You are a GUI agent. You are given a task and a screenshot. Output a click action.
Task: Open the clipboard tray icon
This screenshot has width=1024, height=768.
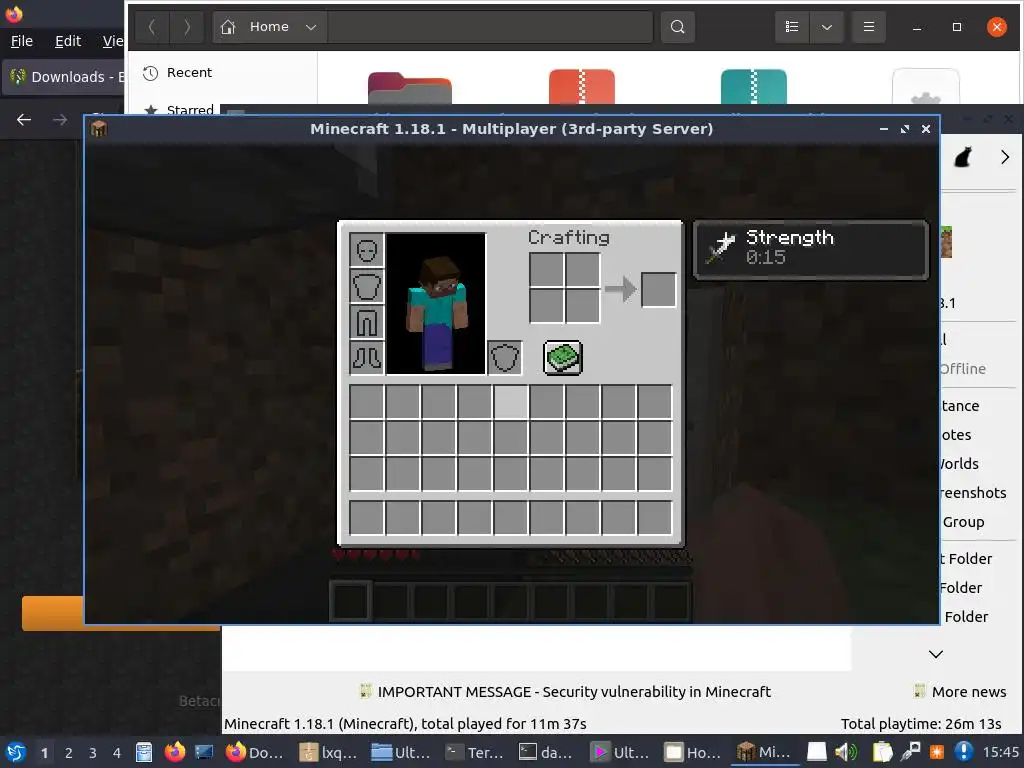[x=882, y=752]
